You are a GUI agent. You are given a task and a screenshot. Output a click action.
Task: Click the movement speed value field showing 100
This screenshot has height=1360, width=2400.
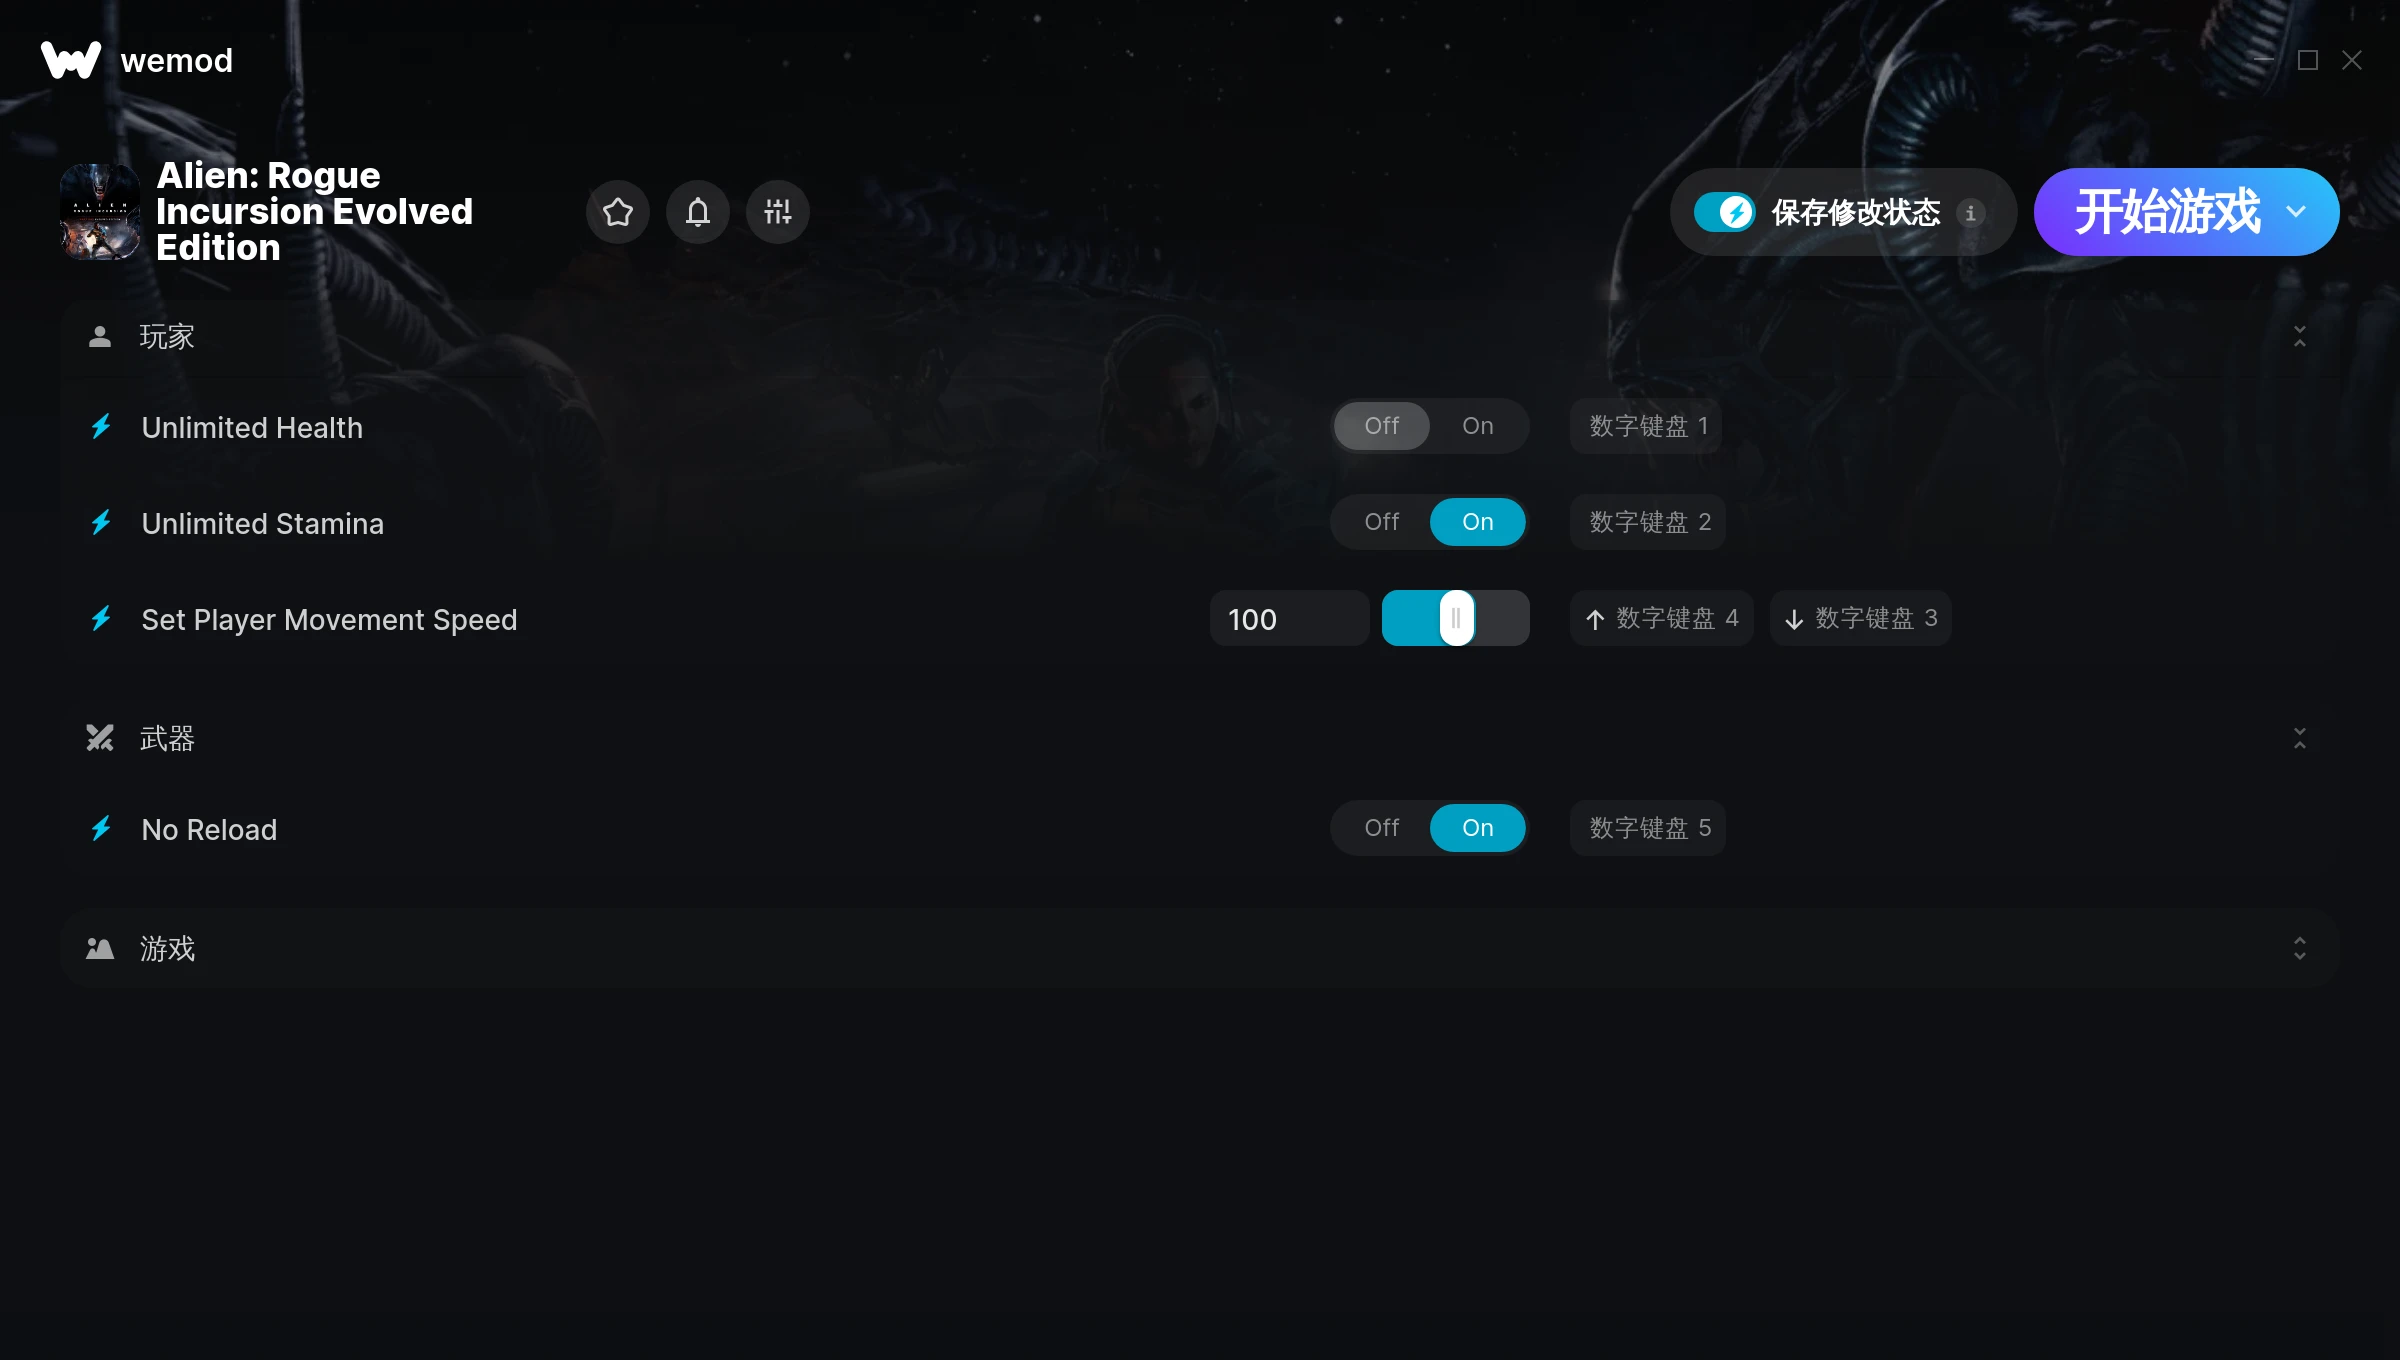[x=1290, y=618]
